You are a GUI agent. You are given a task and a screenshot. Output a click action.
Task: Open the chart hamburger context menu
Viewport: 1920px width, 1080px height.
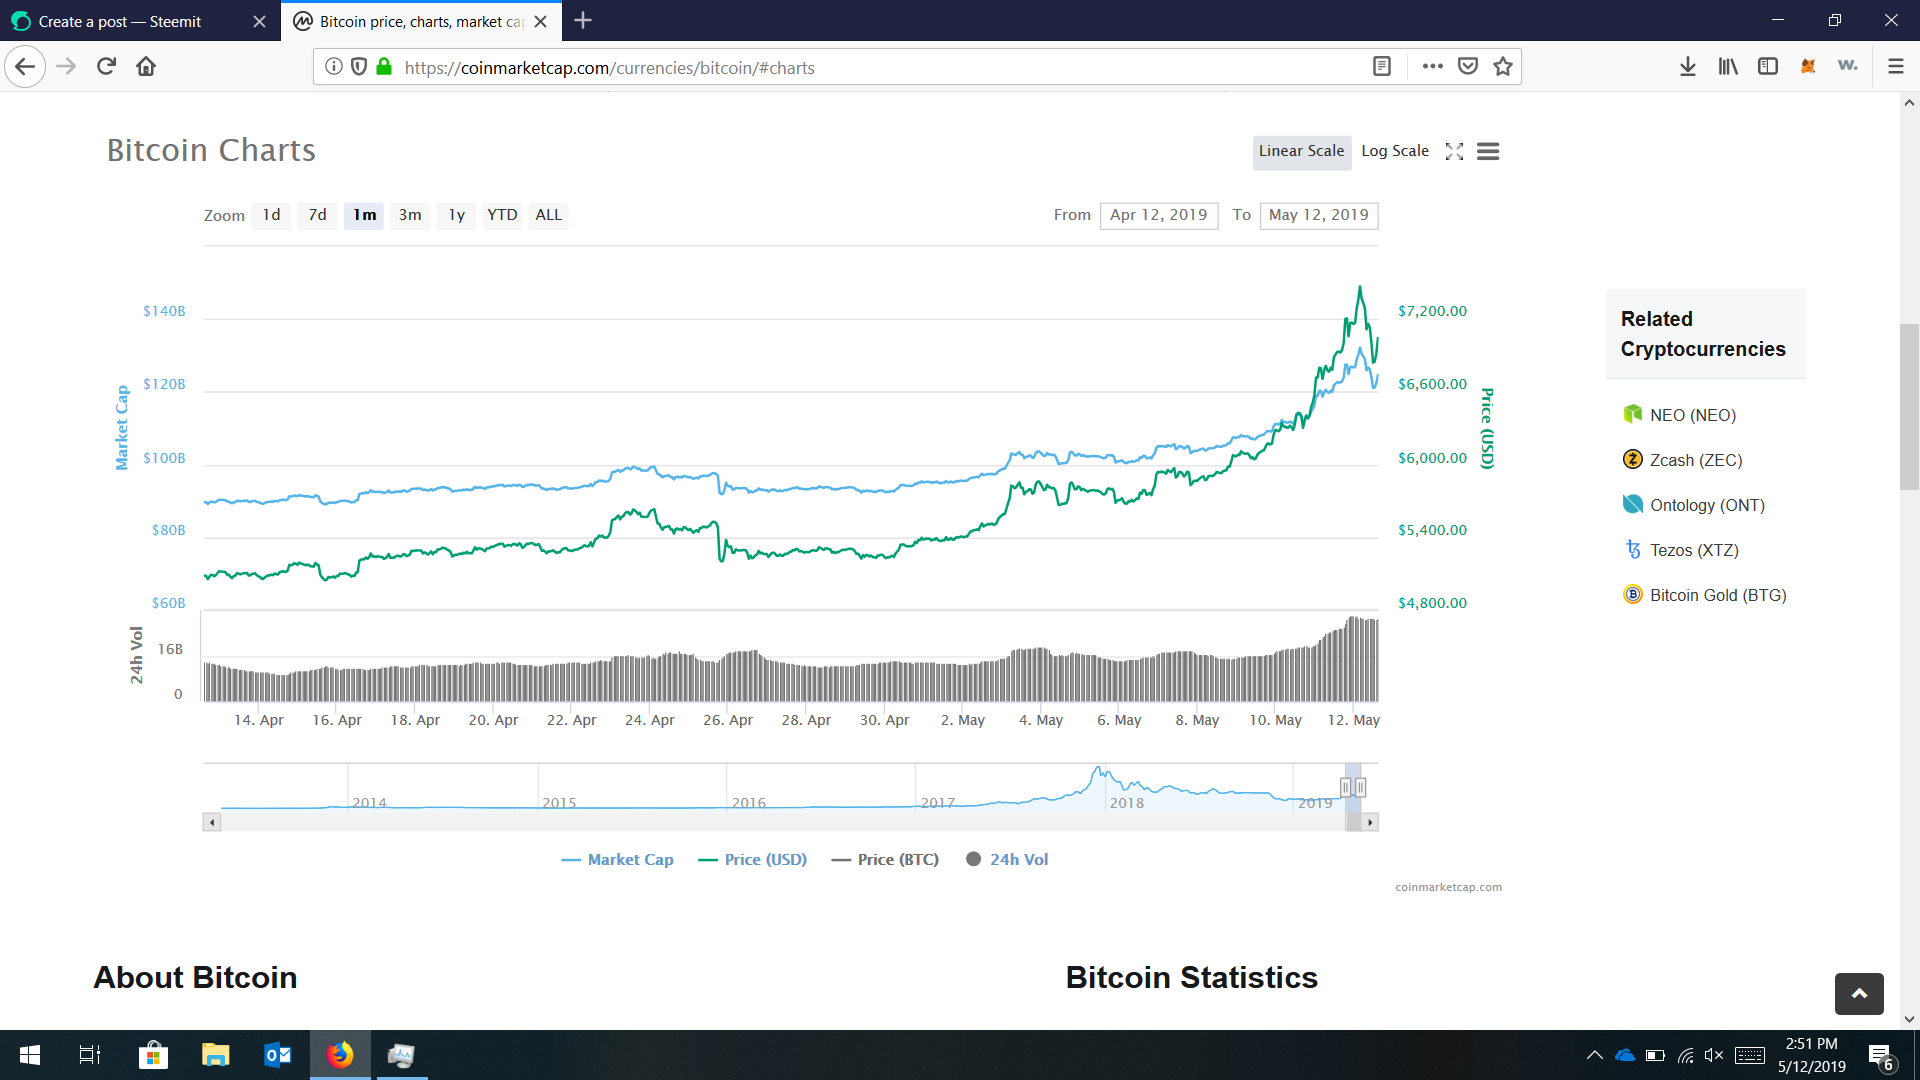[1488, 151]
